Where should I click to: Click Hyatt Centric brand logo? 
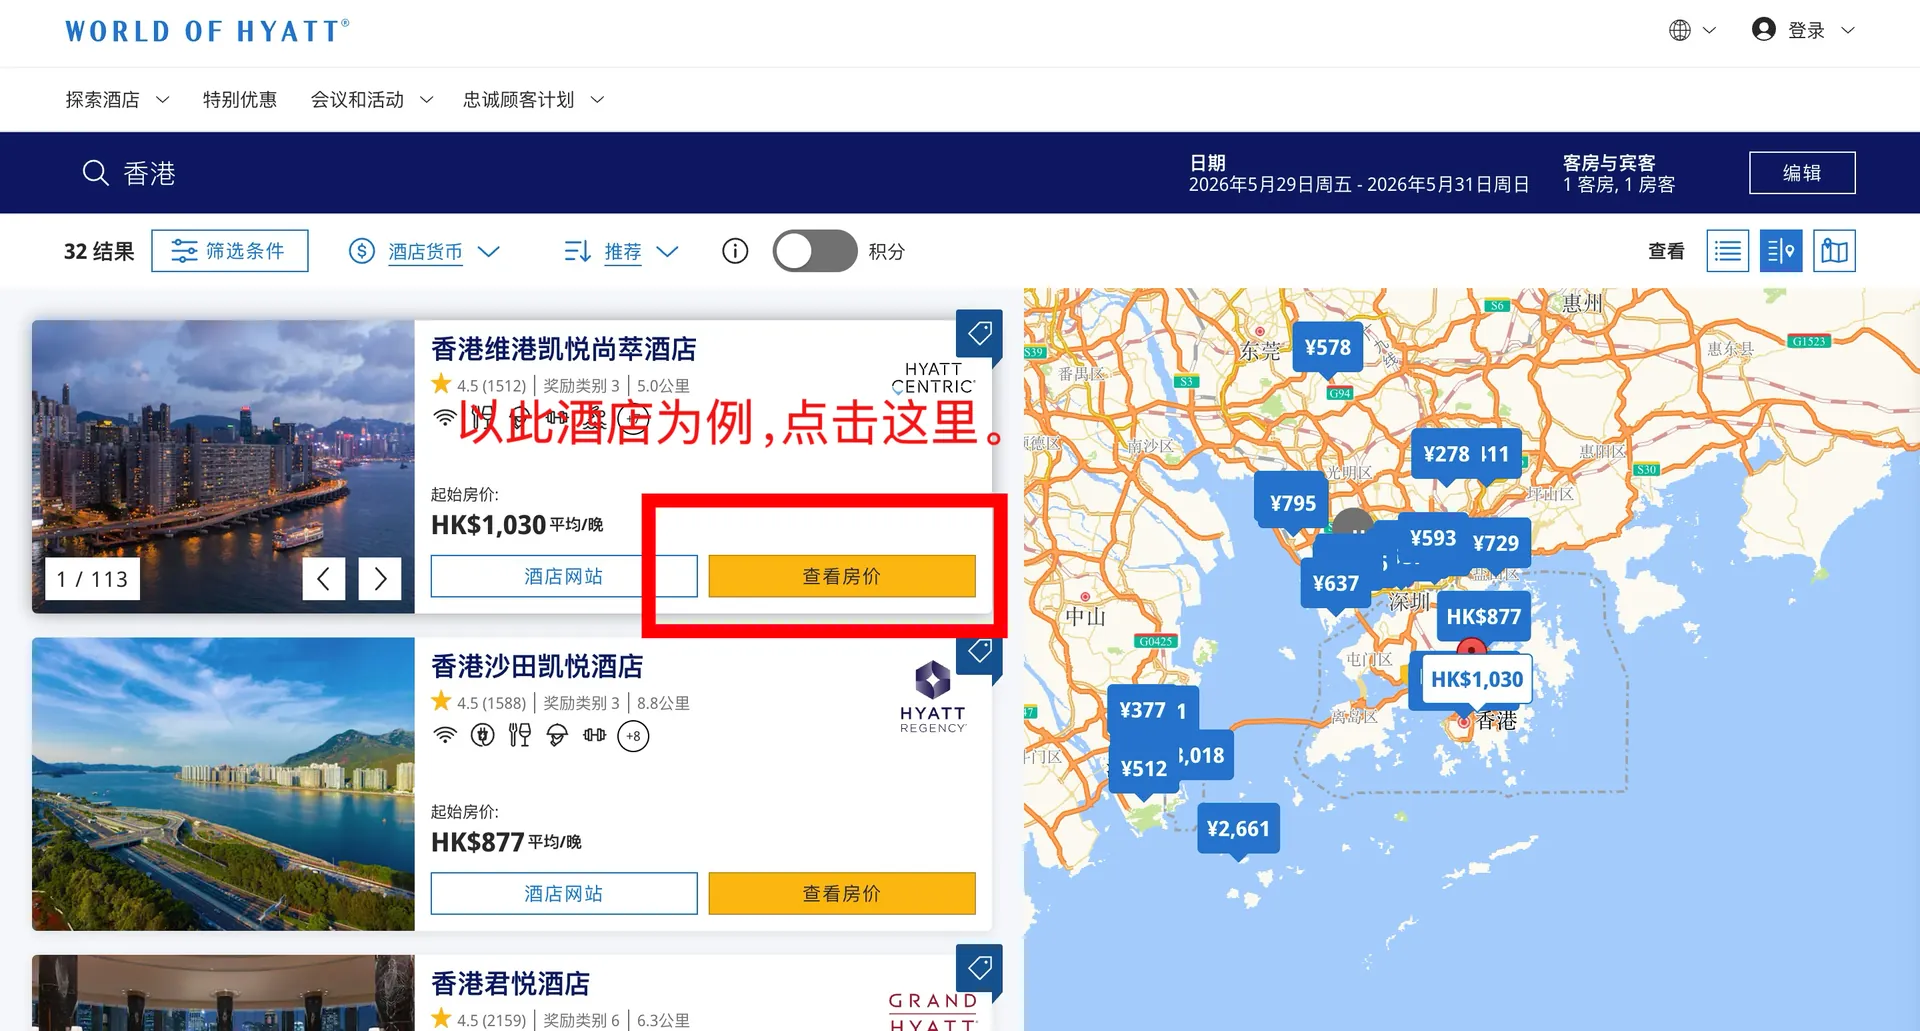(x=932, y=378)
